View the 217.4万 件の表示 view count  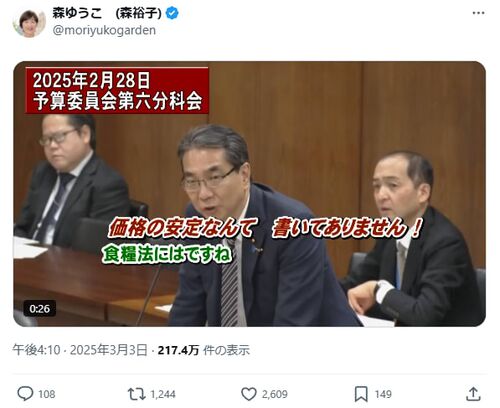tap(204, 350)
